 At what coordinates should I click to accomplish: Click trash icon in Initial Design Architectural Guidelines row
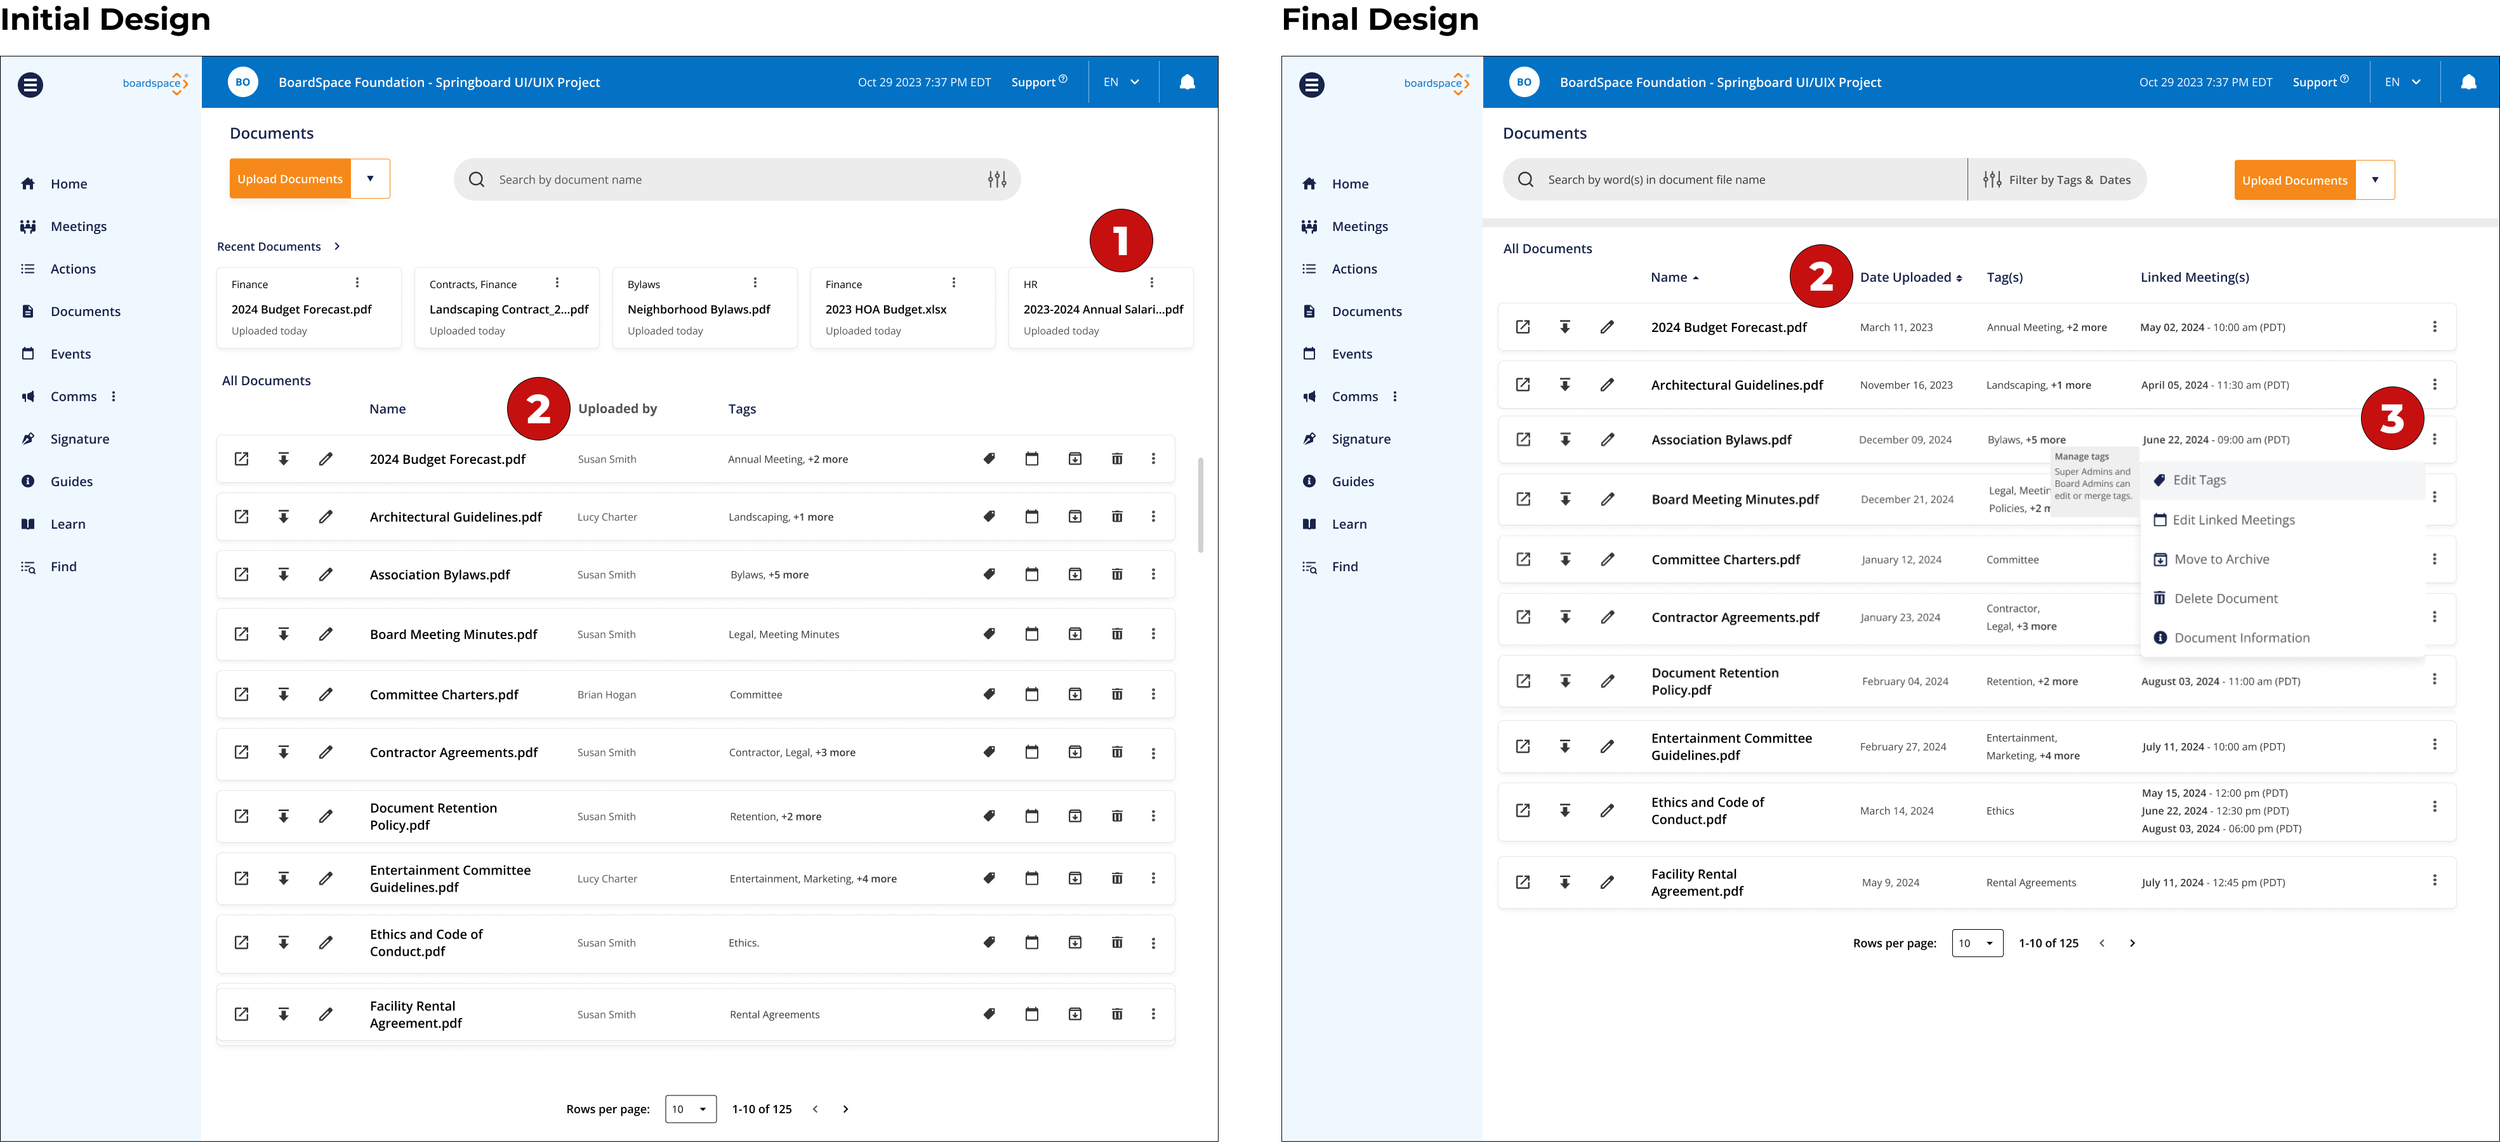(x=1117, y=517)
